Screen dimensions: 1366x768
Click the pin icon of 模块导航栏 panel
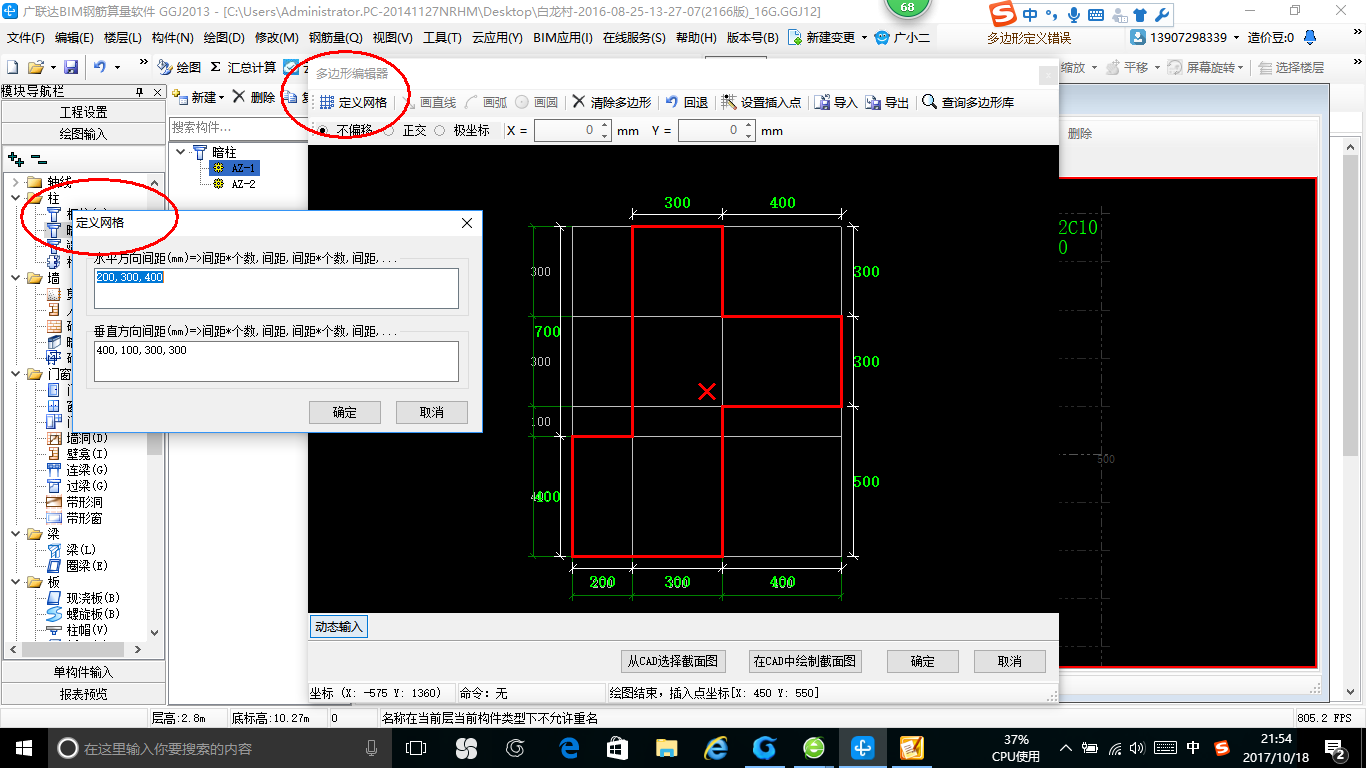(x=139, y=91)
